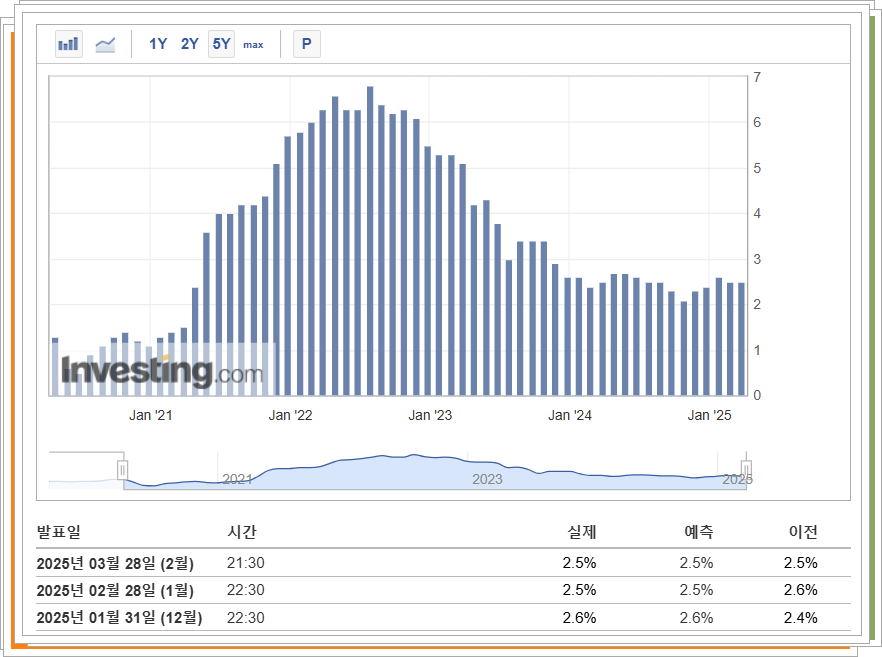
Task: Click y-axis value 7
Action: coord(757,77)
